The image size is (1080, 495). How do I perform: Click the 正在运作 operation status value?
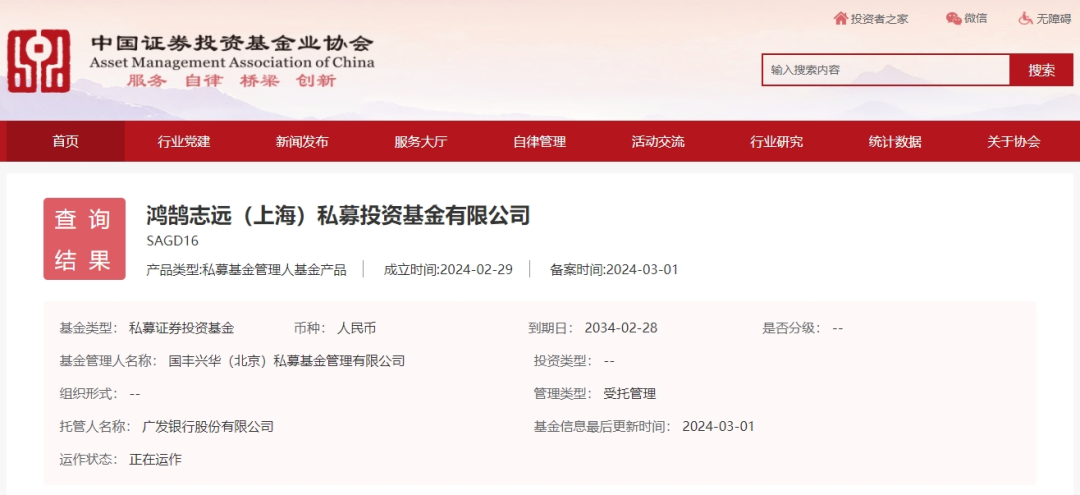click(x=156, y=459)
